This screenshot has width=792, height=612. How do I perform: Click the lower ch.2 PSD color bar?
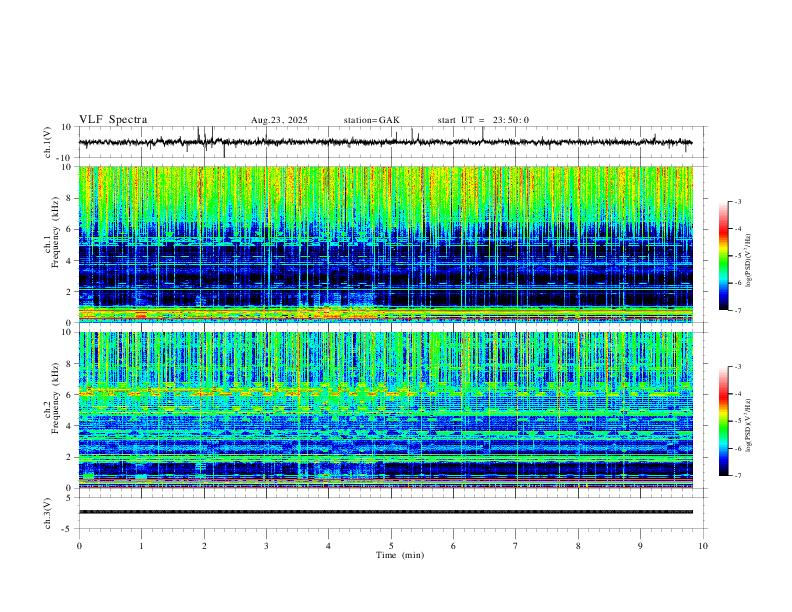click(x=724, y=421)
